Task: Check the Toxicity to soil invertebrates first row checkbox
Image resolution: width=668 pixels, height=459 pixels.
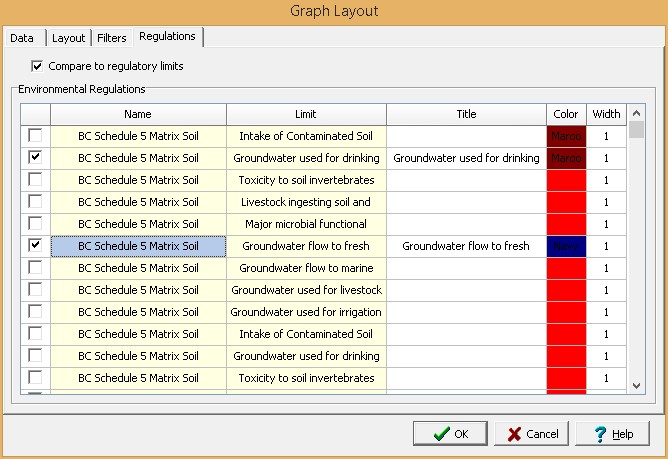Action: pyautogui.click(x=35, y=180)
